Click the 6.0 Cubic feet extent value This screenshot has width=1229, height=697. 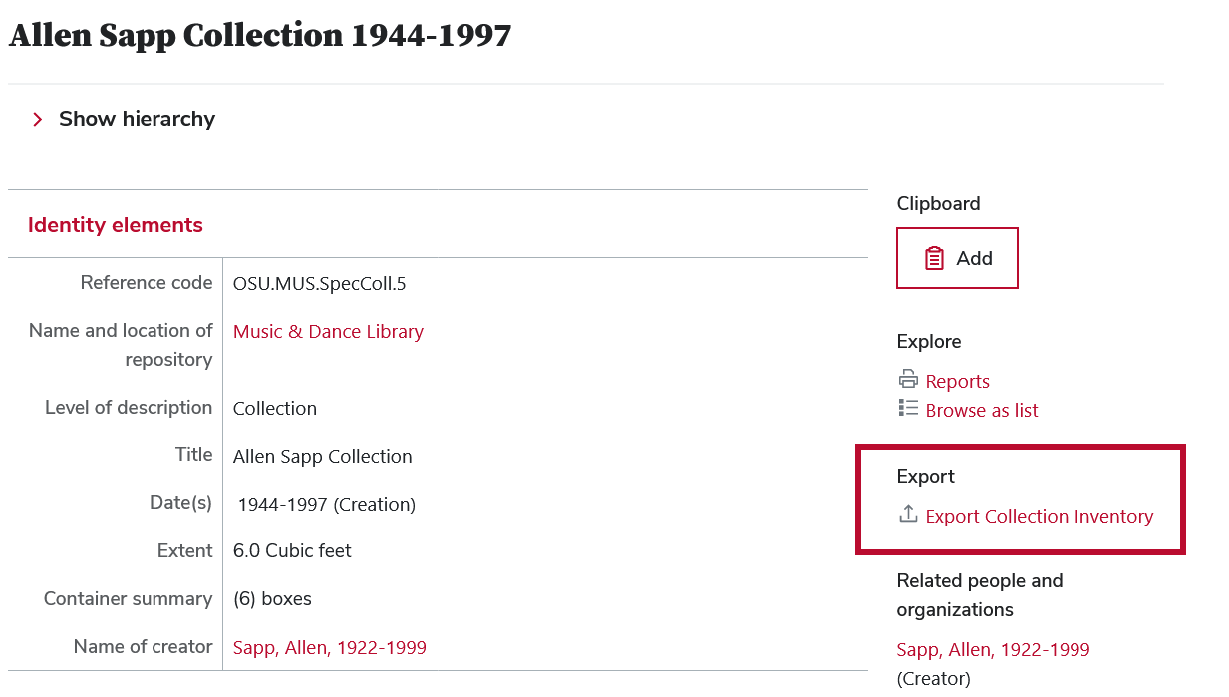292,550
